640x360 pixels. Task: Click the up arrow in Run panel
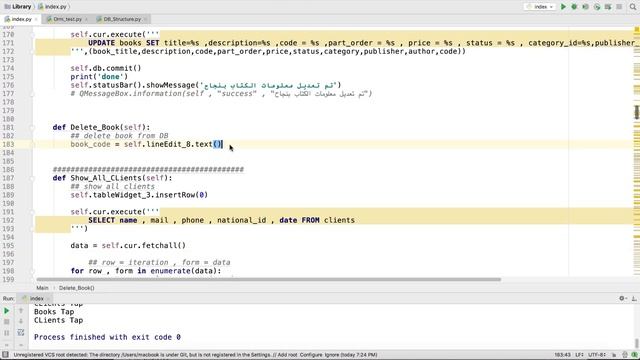(x=21, y=311)
